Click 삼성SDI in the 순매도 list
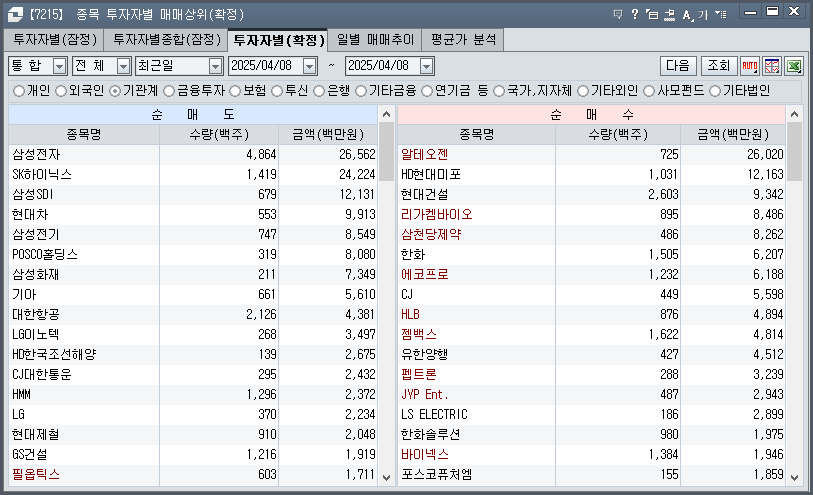This screenshot has width=813, height=495. [33, 194]
